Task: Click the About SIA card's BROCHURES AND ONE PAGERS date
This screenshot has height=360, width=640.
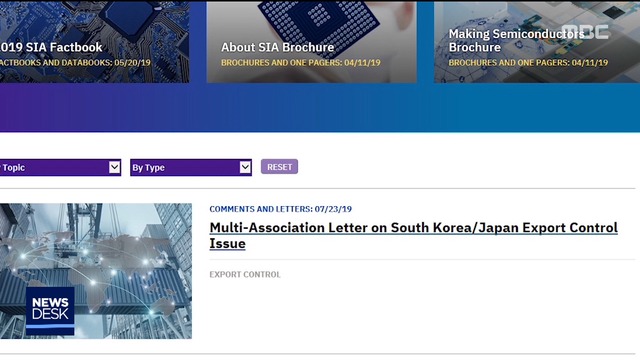Action: pos(301,62)
